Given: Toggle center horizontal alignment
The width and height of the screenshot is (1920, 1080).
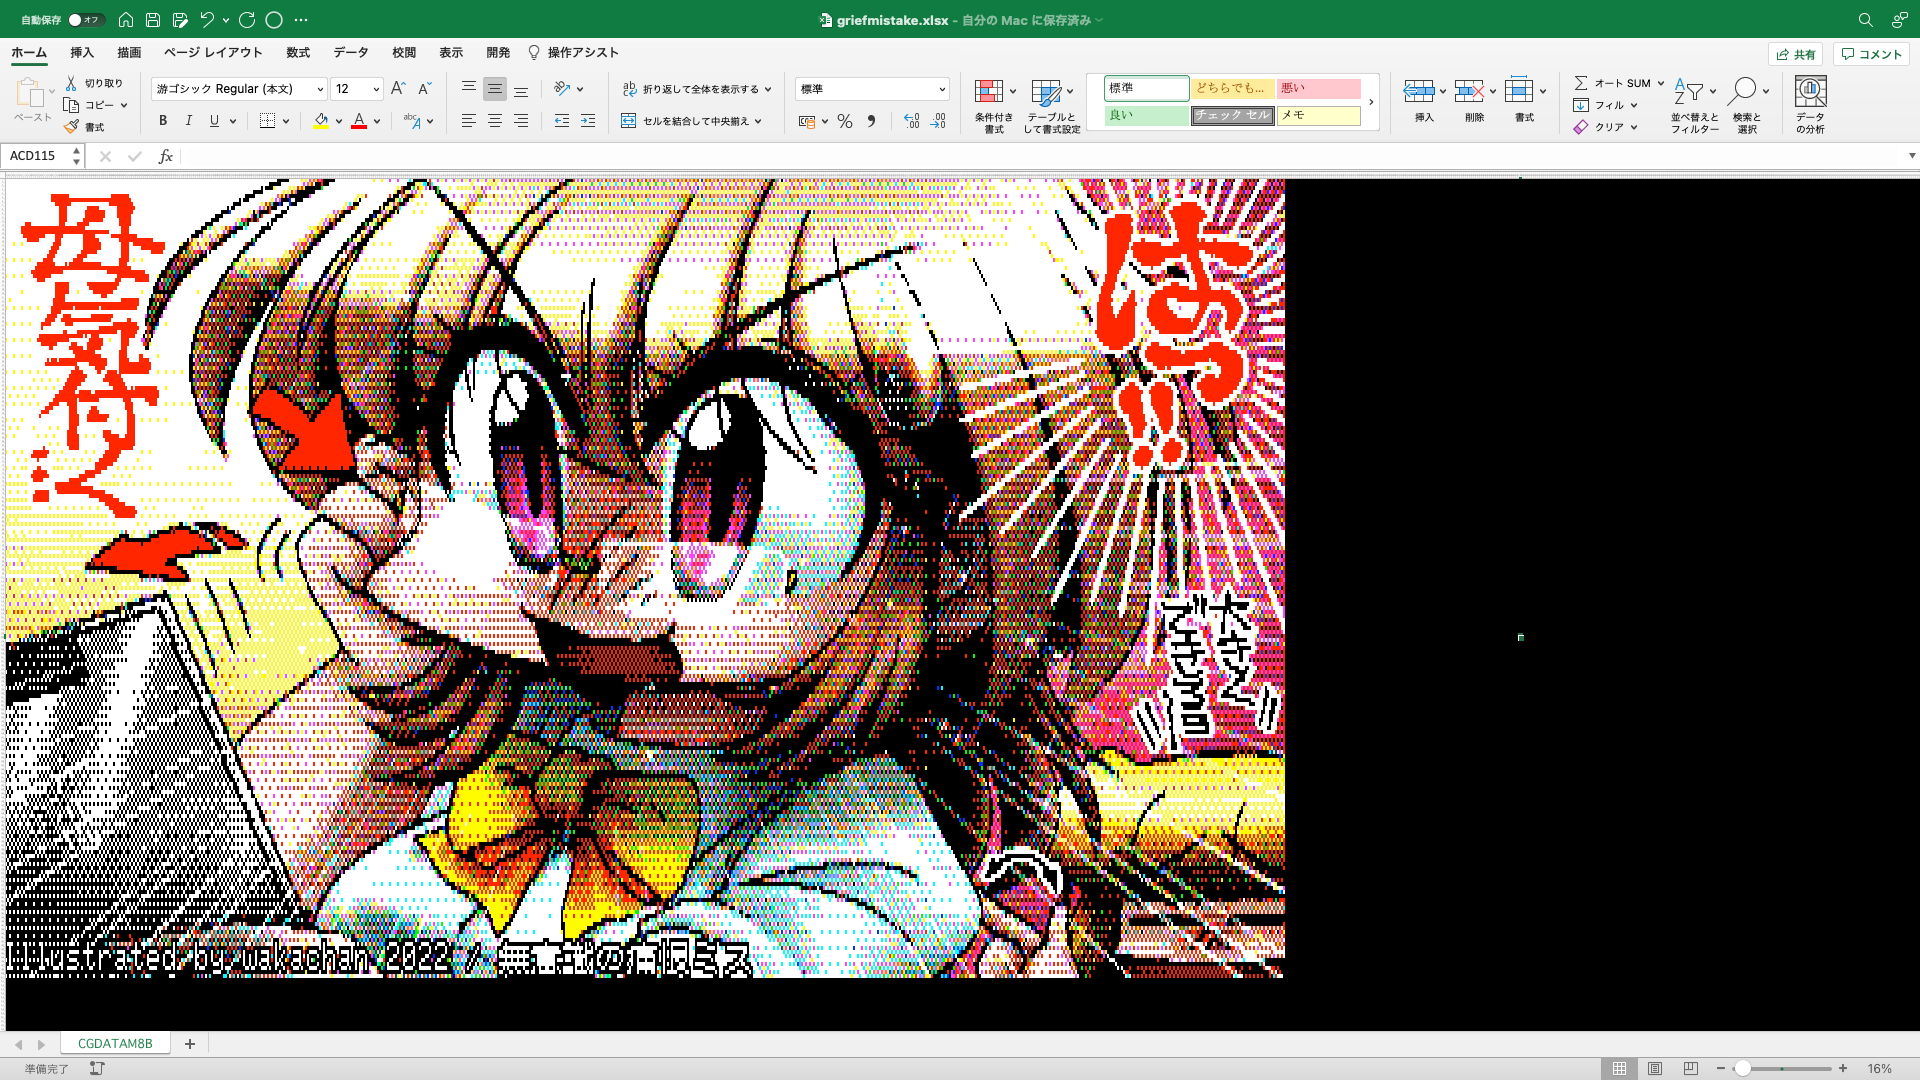Looking at the screenshot, I should pyautogui.click(x=495, y=121).
